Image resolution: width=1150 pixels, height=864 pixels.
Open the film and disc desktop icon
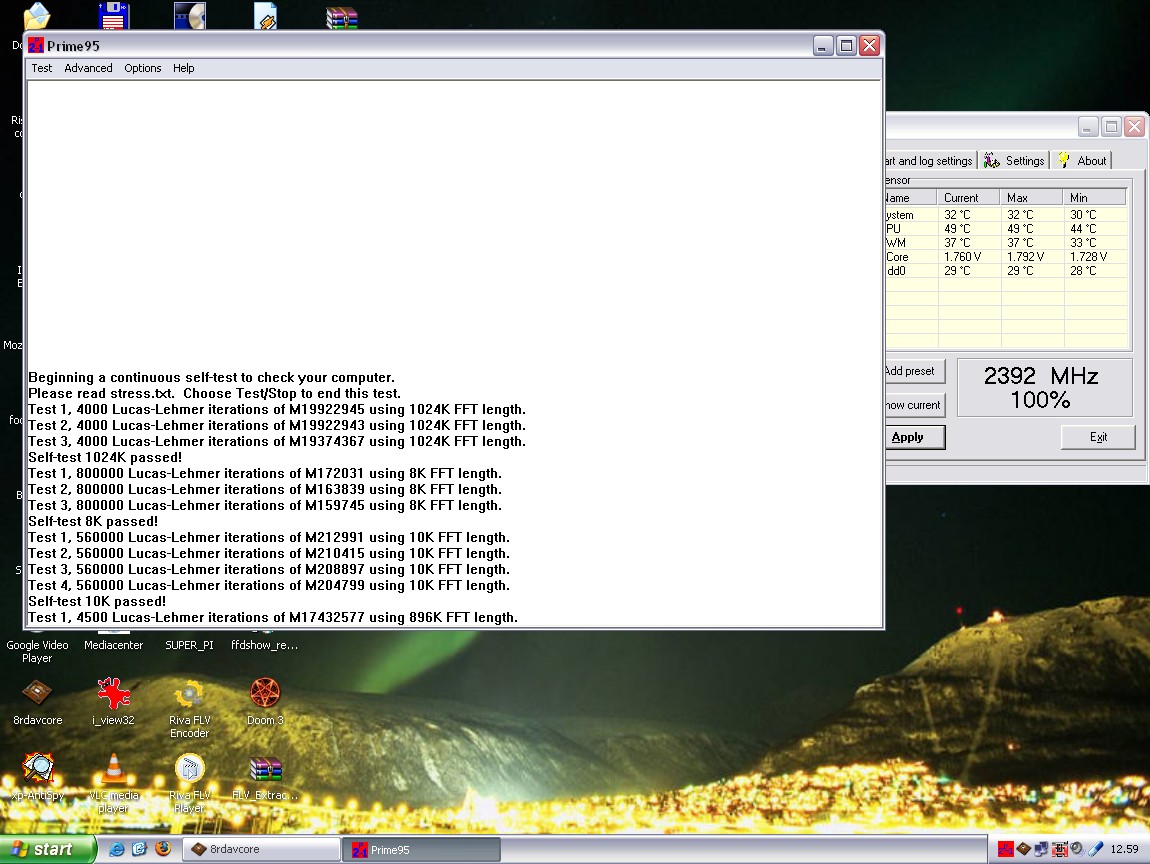[x=190, y=16]
